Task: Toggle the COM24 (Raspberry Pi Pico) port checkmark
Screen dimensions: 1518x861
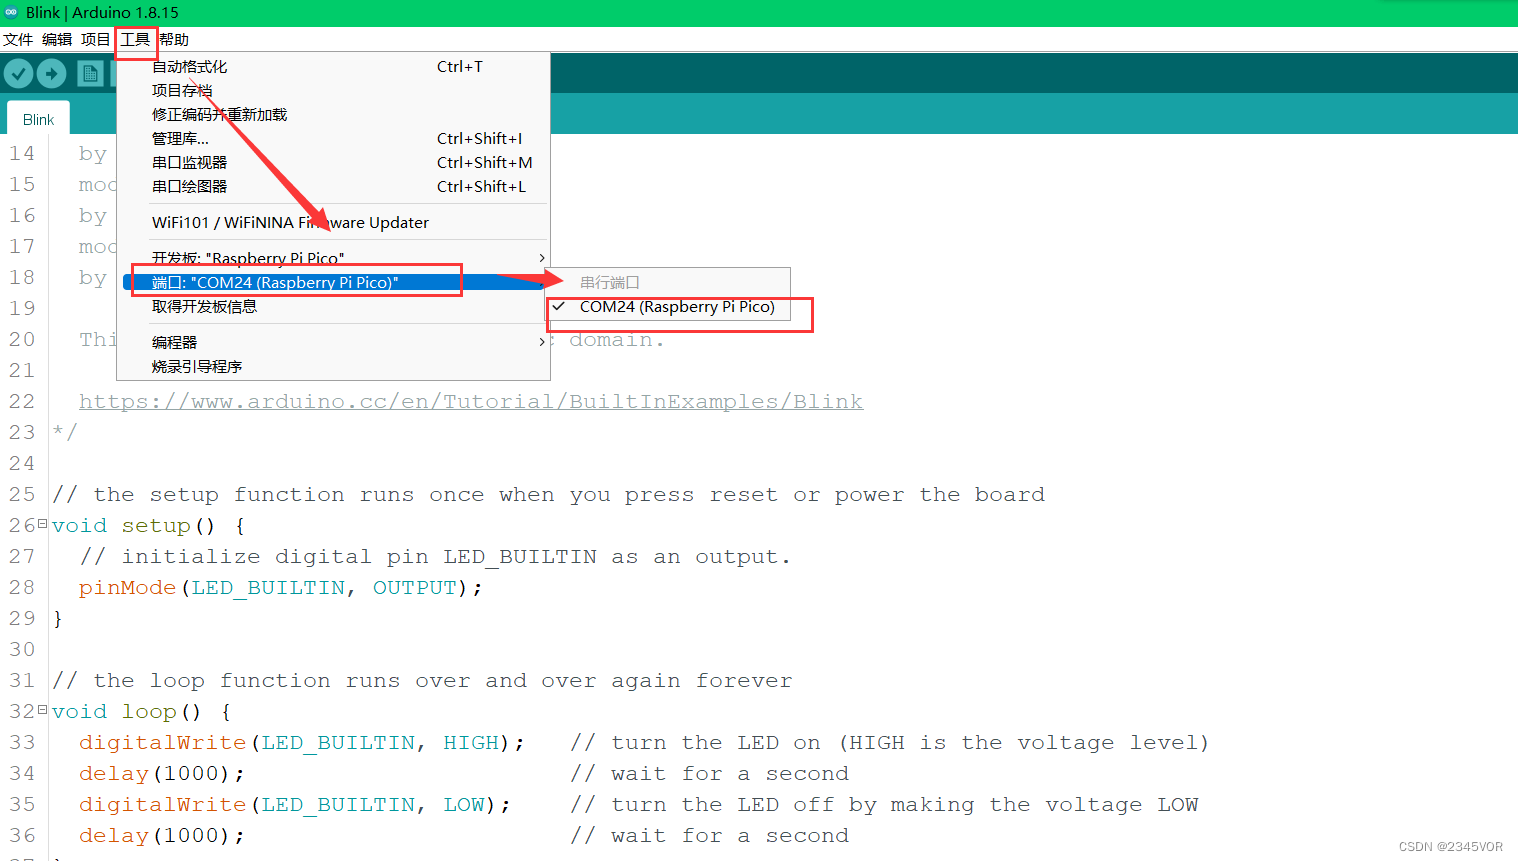Action: 559,306
